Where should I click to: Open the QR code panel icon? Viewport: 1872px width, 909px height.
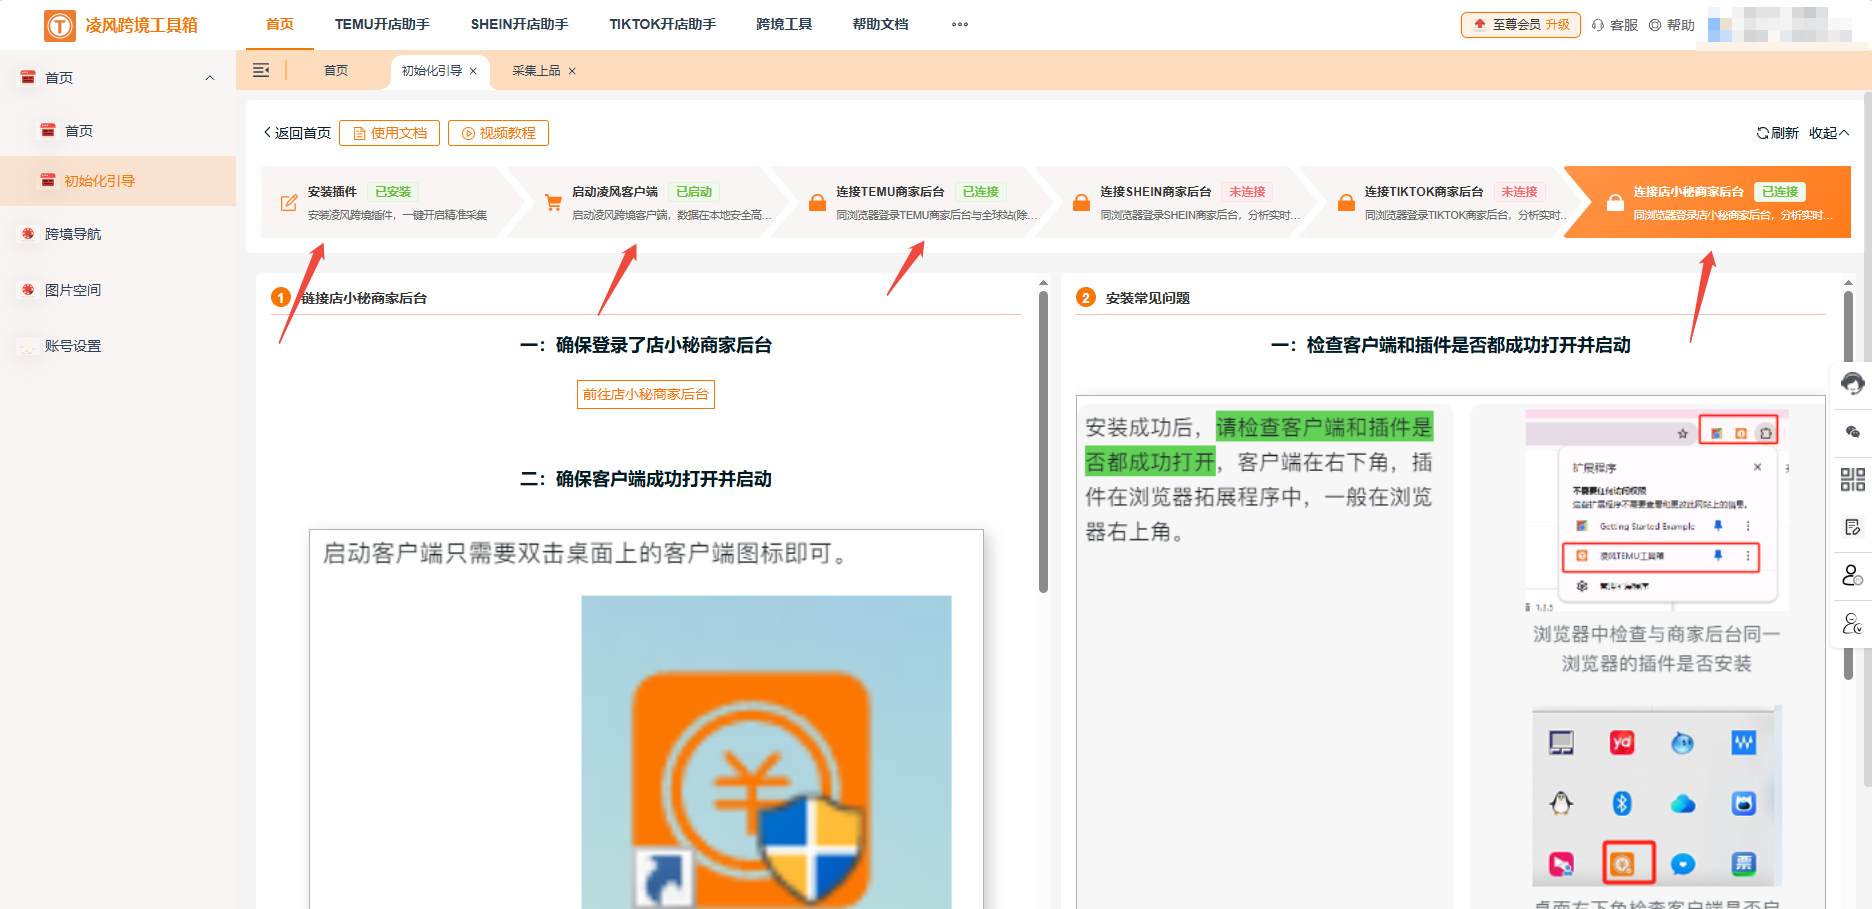tap(1854, 479)
